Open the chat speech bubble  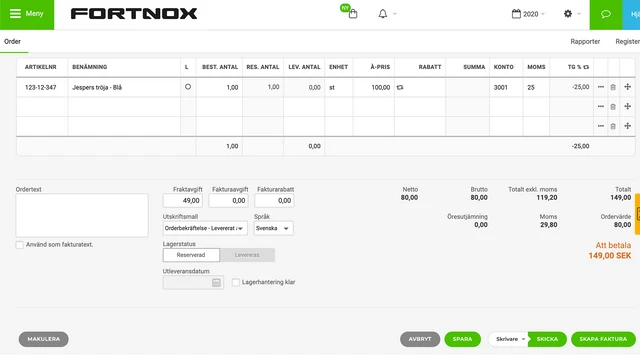(x=606, y=14)
